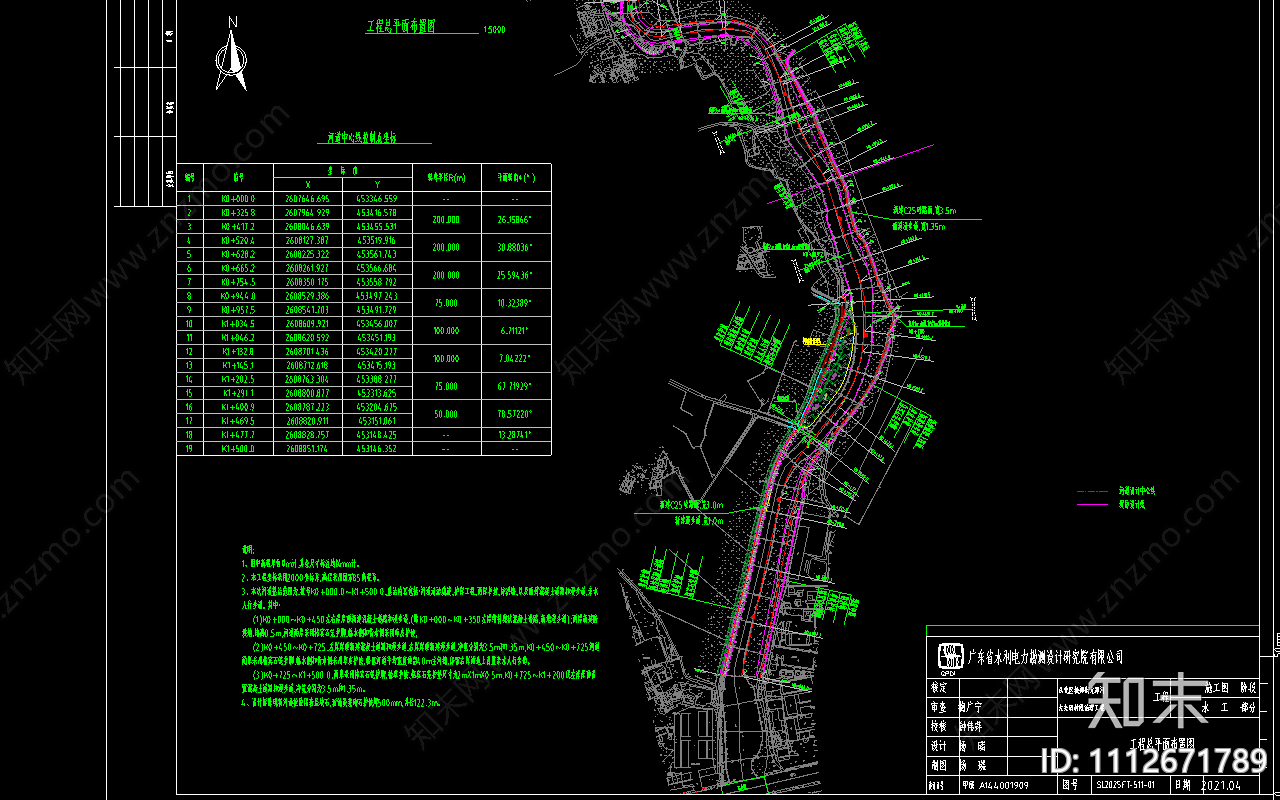Image resolution: width=1280 pixels, height=800 pixels.
Task: Select station cell 'K0+520.4'
Action: pos(239,241)
